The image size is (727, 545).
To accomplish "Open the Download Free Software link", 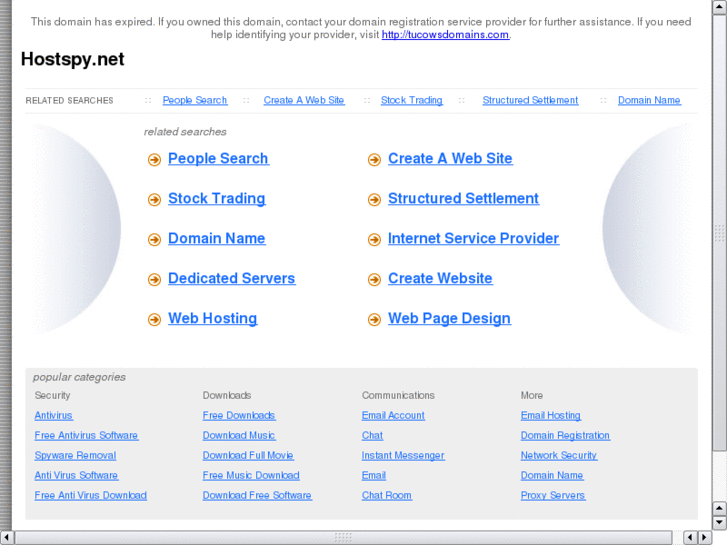I will coord(257,495).
